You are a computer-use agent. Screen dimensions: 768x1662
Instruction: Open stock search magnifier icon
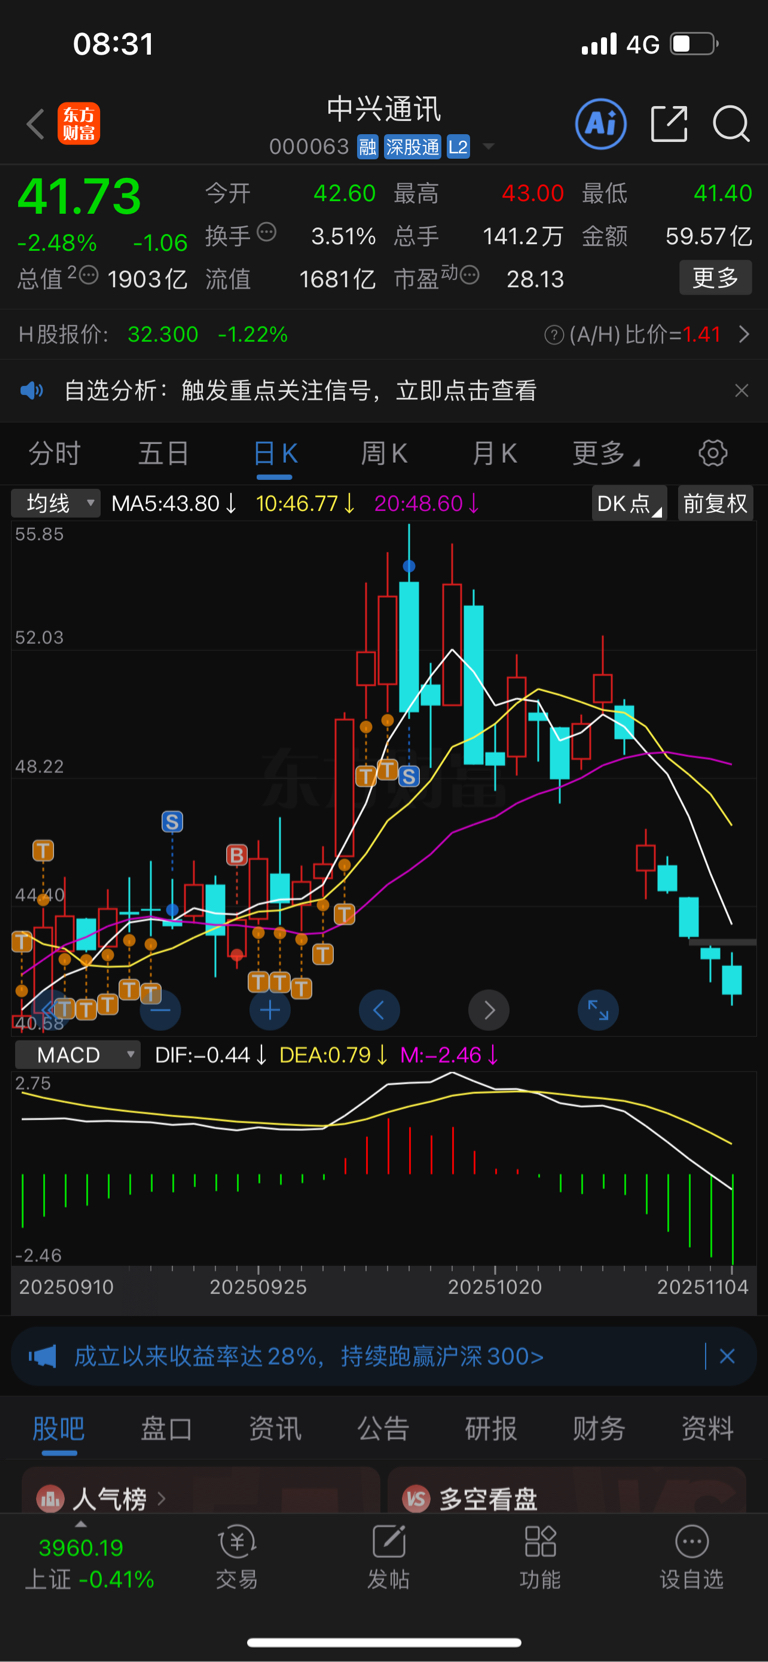tap(731, 124)
